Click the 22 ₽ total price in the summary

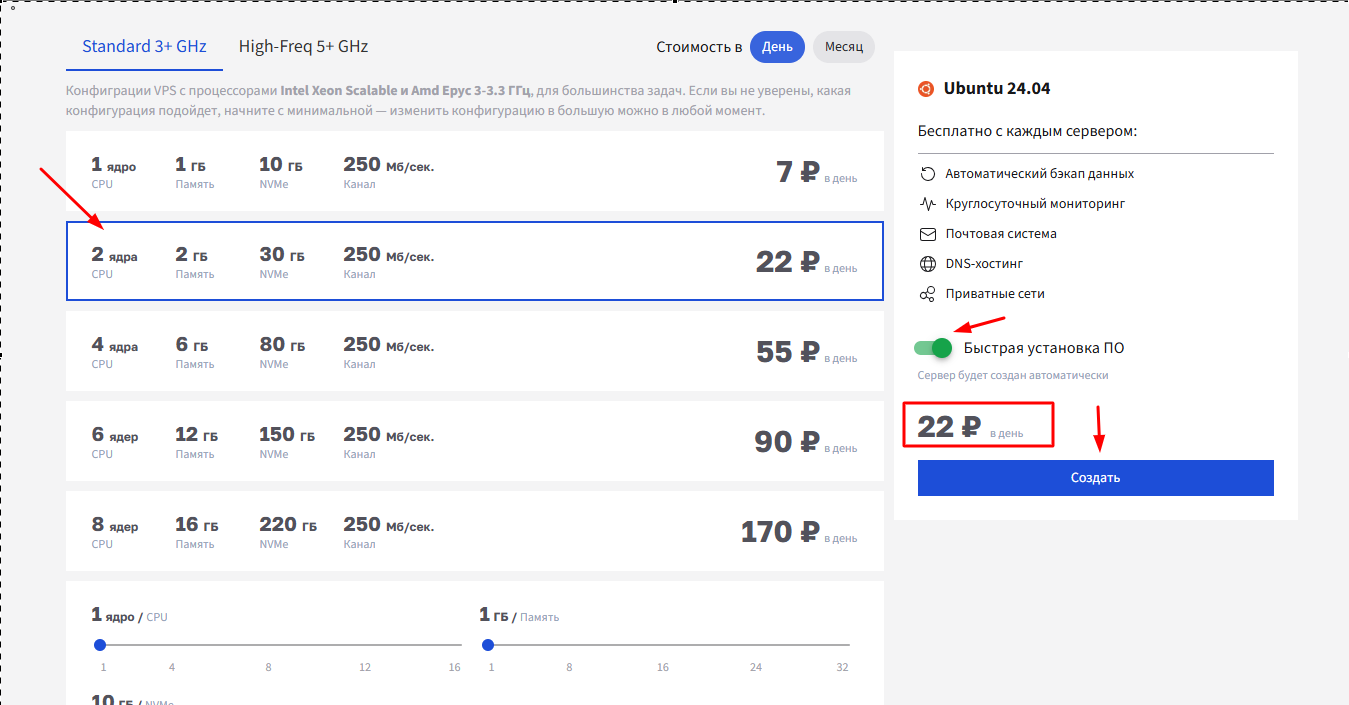point(949,427)
